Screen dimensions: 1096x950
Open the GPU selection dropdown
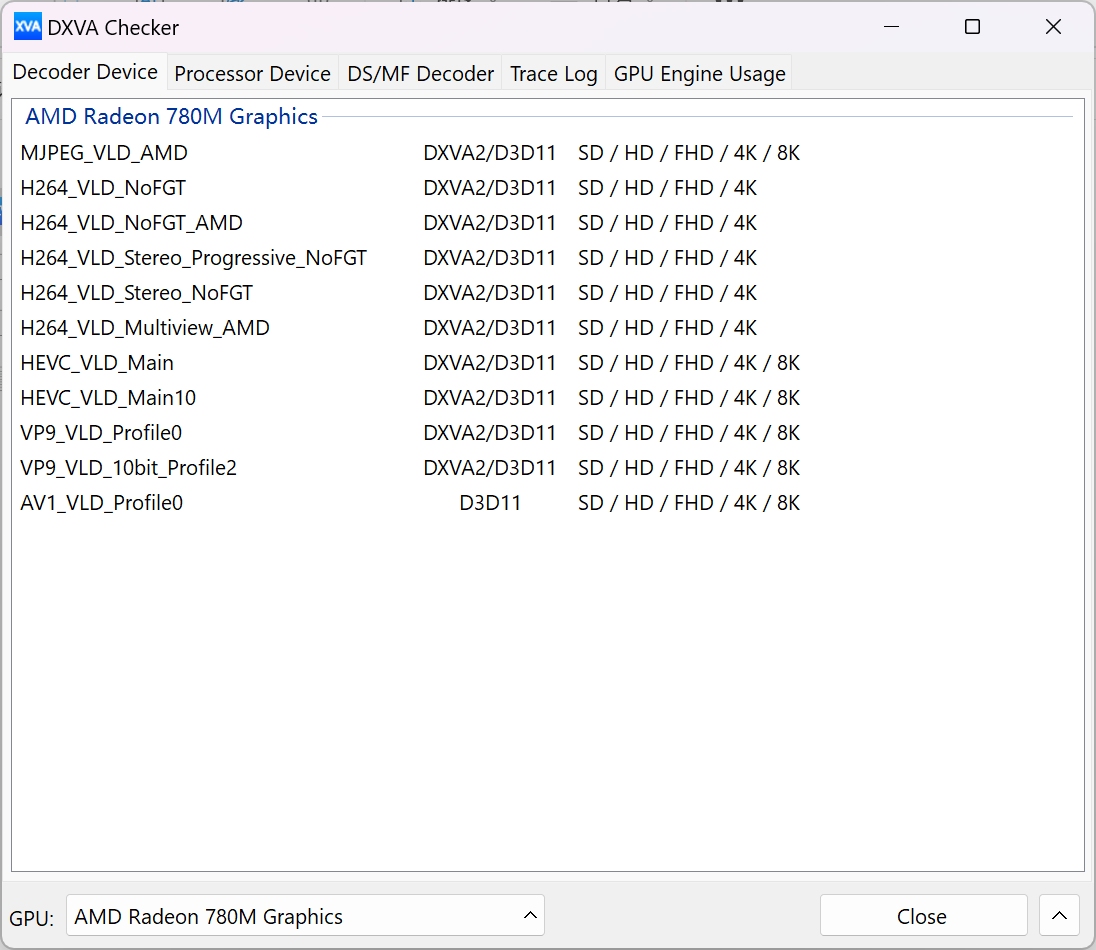point(305,916)
